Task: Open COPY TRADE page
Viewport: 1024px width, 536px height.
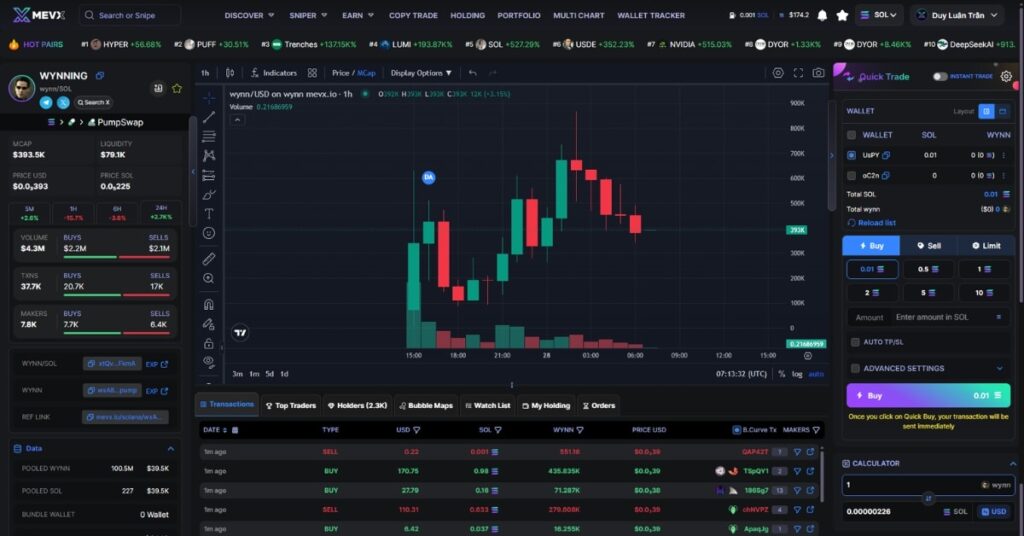Action: click(x=413, y=15)
